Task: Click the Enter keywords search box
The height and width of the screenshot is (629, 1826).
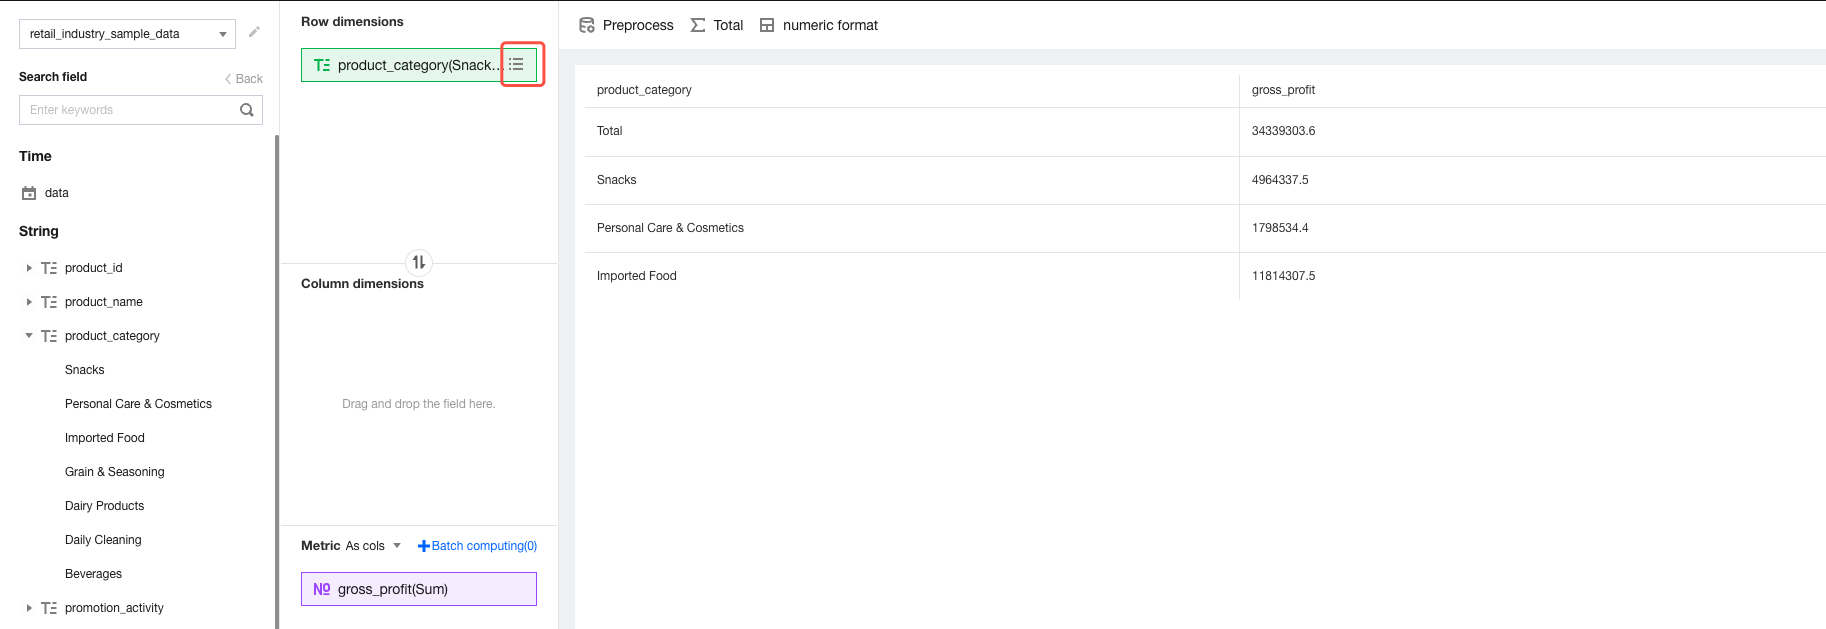Action: 130,110
